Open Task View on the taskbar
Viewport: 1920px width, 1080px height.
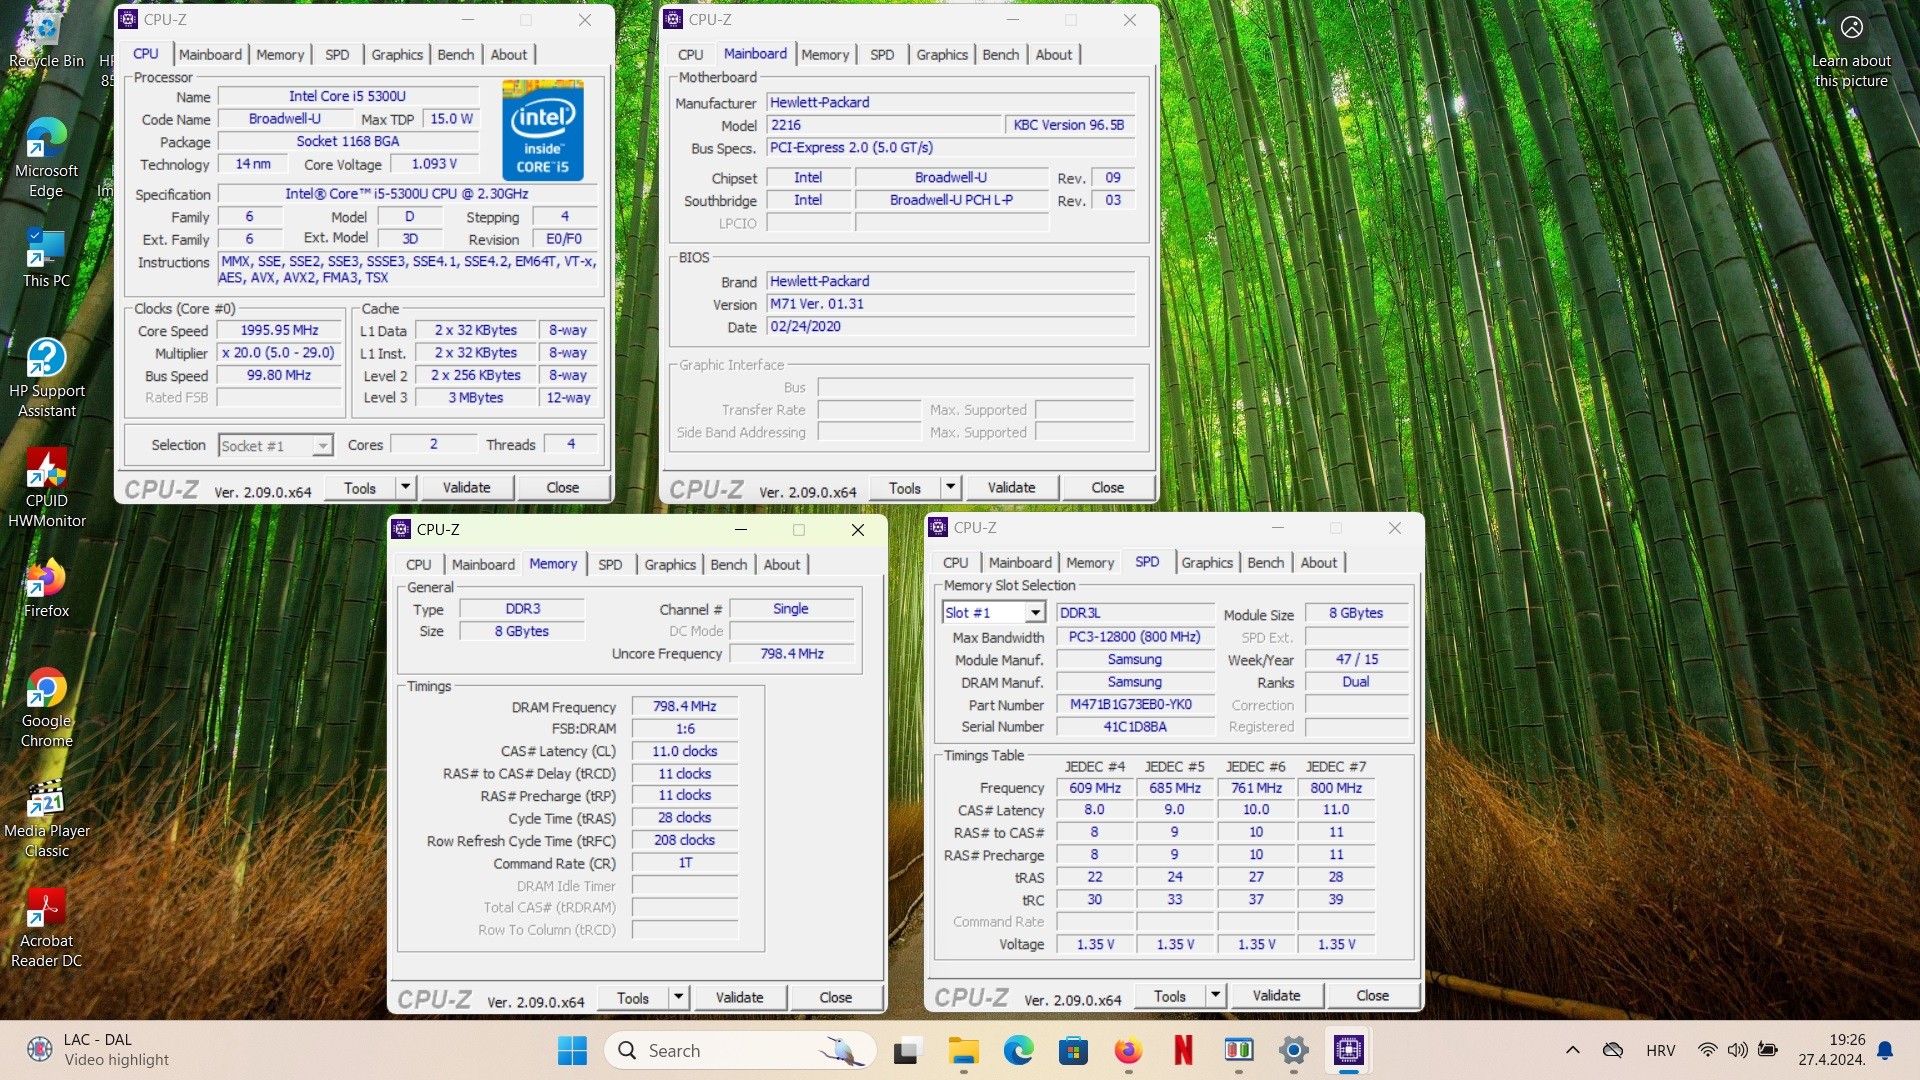pos(907,1050)
